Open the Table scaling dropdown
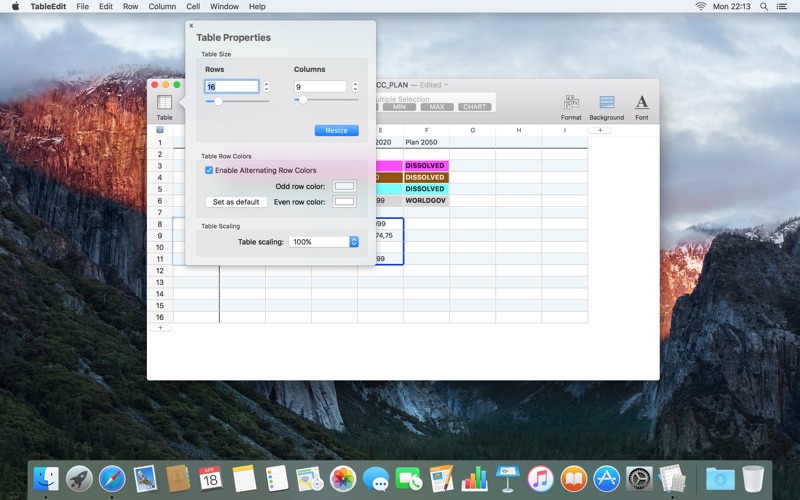 [323, 242]
